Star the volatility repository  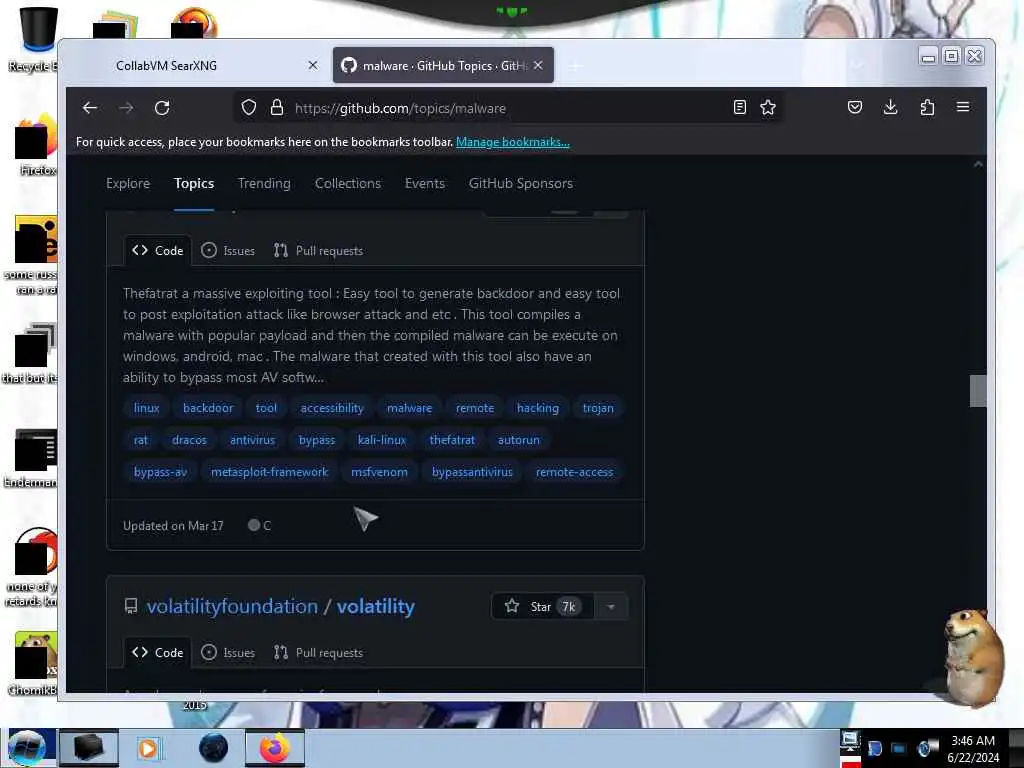click(x=542, y=607)
